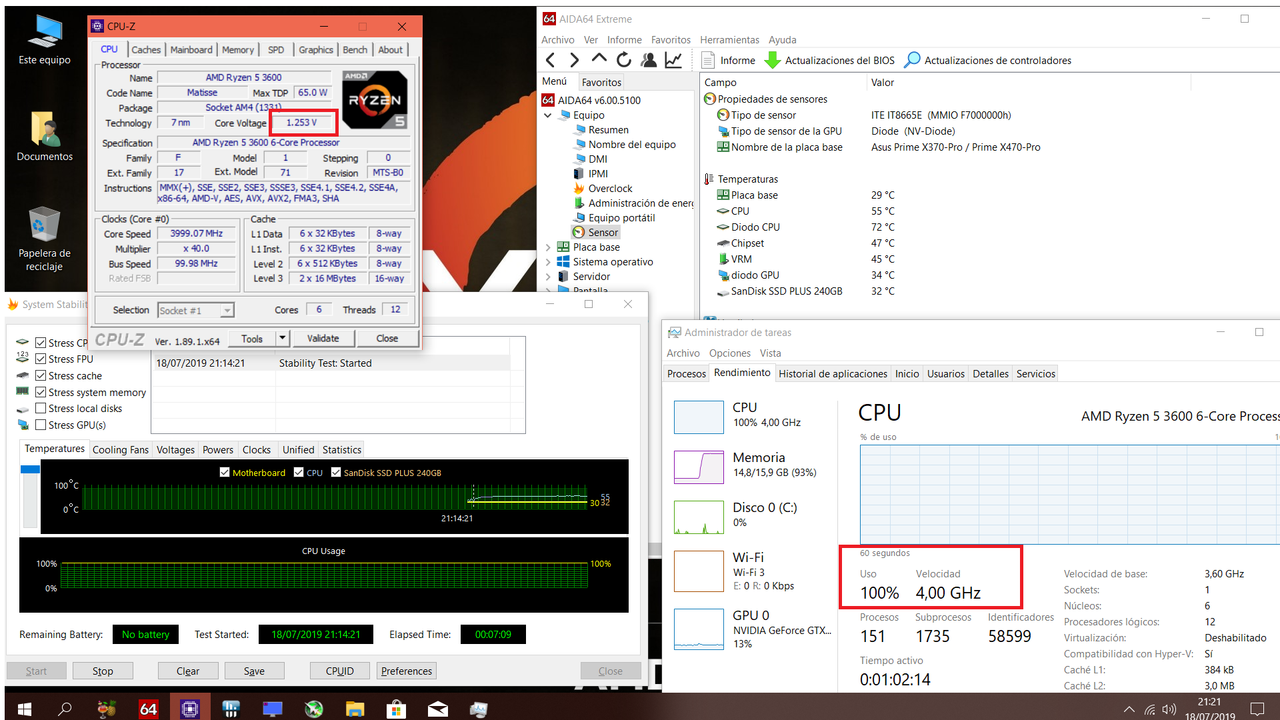
Task: Uncheck Stress cache option
Action: click(41, 376)
